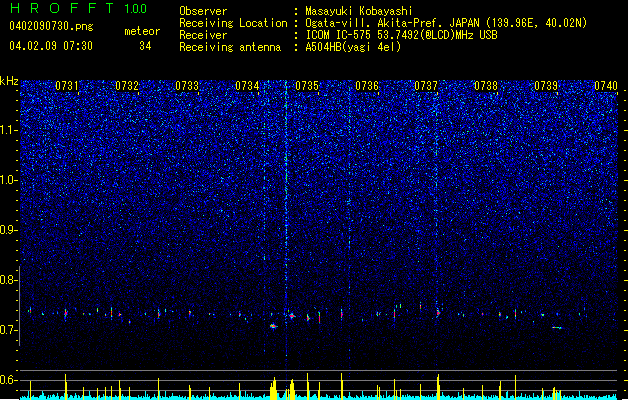Click the 0735 time marker
629x400 pixels.
[307, 86]
